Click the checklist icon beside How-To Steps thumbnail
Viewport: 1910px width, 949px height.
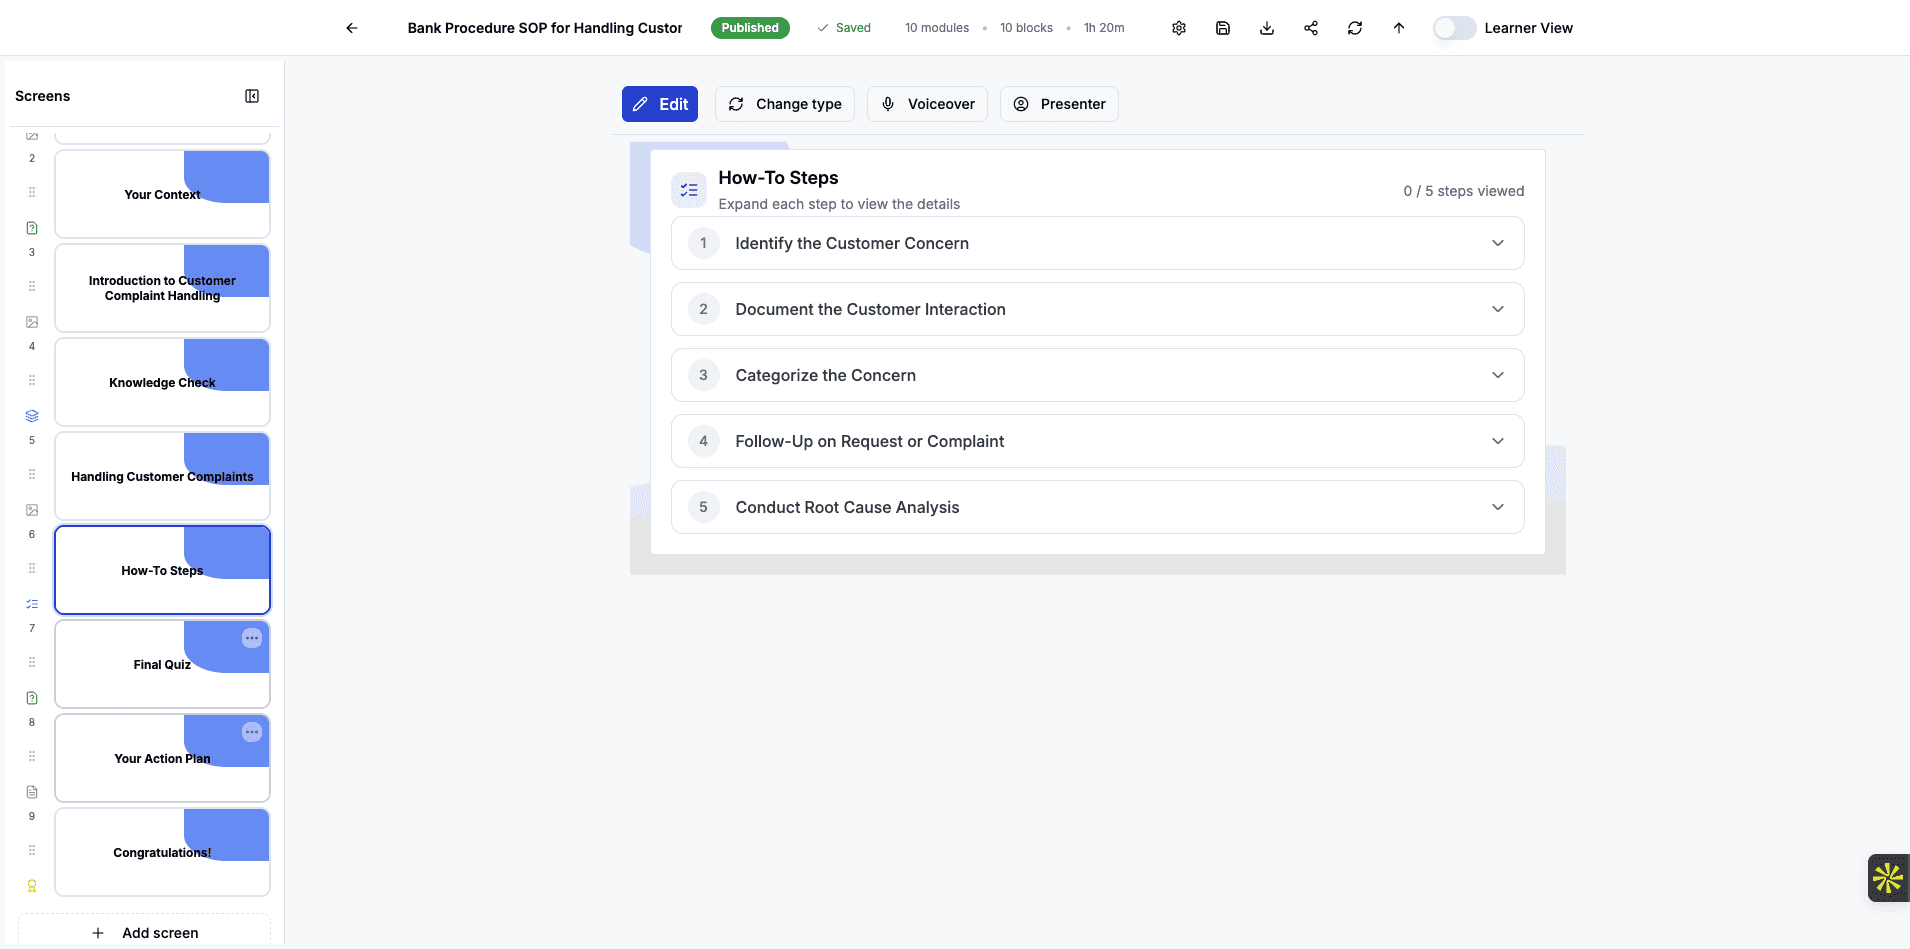click(32, 604)
